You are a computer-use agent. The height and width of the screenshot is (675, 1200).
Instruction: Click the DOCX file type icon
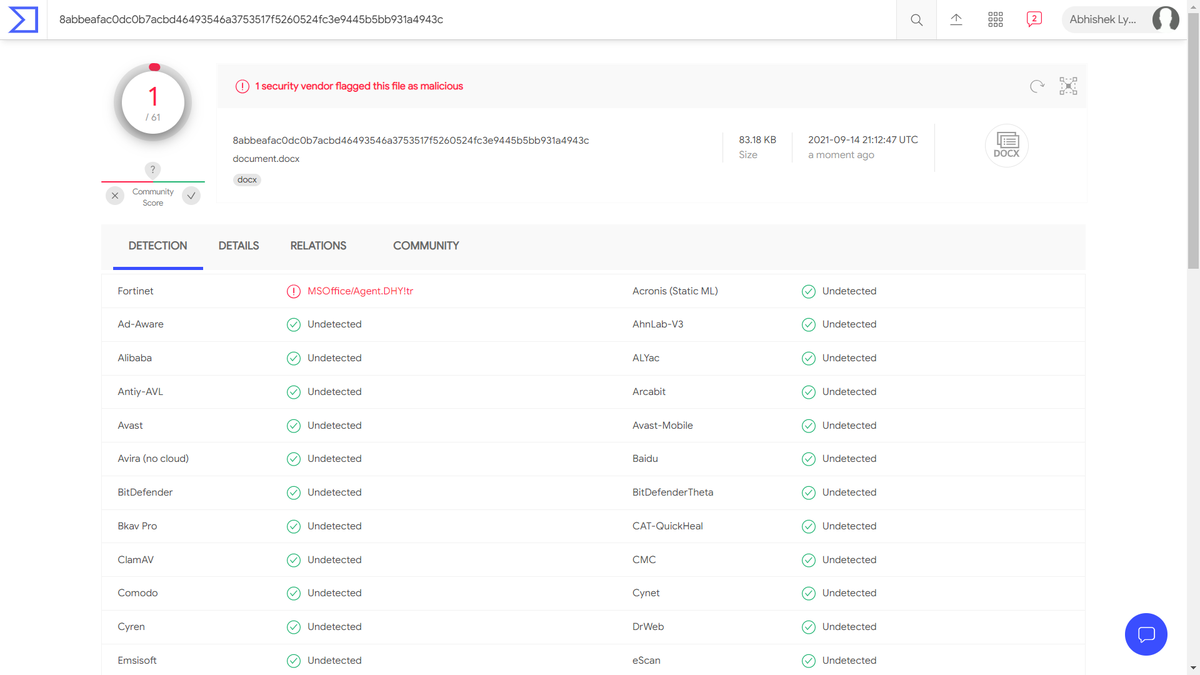(x=1007, y=146)
